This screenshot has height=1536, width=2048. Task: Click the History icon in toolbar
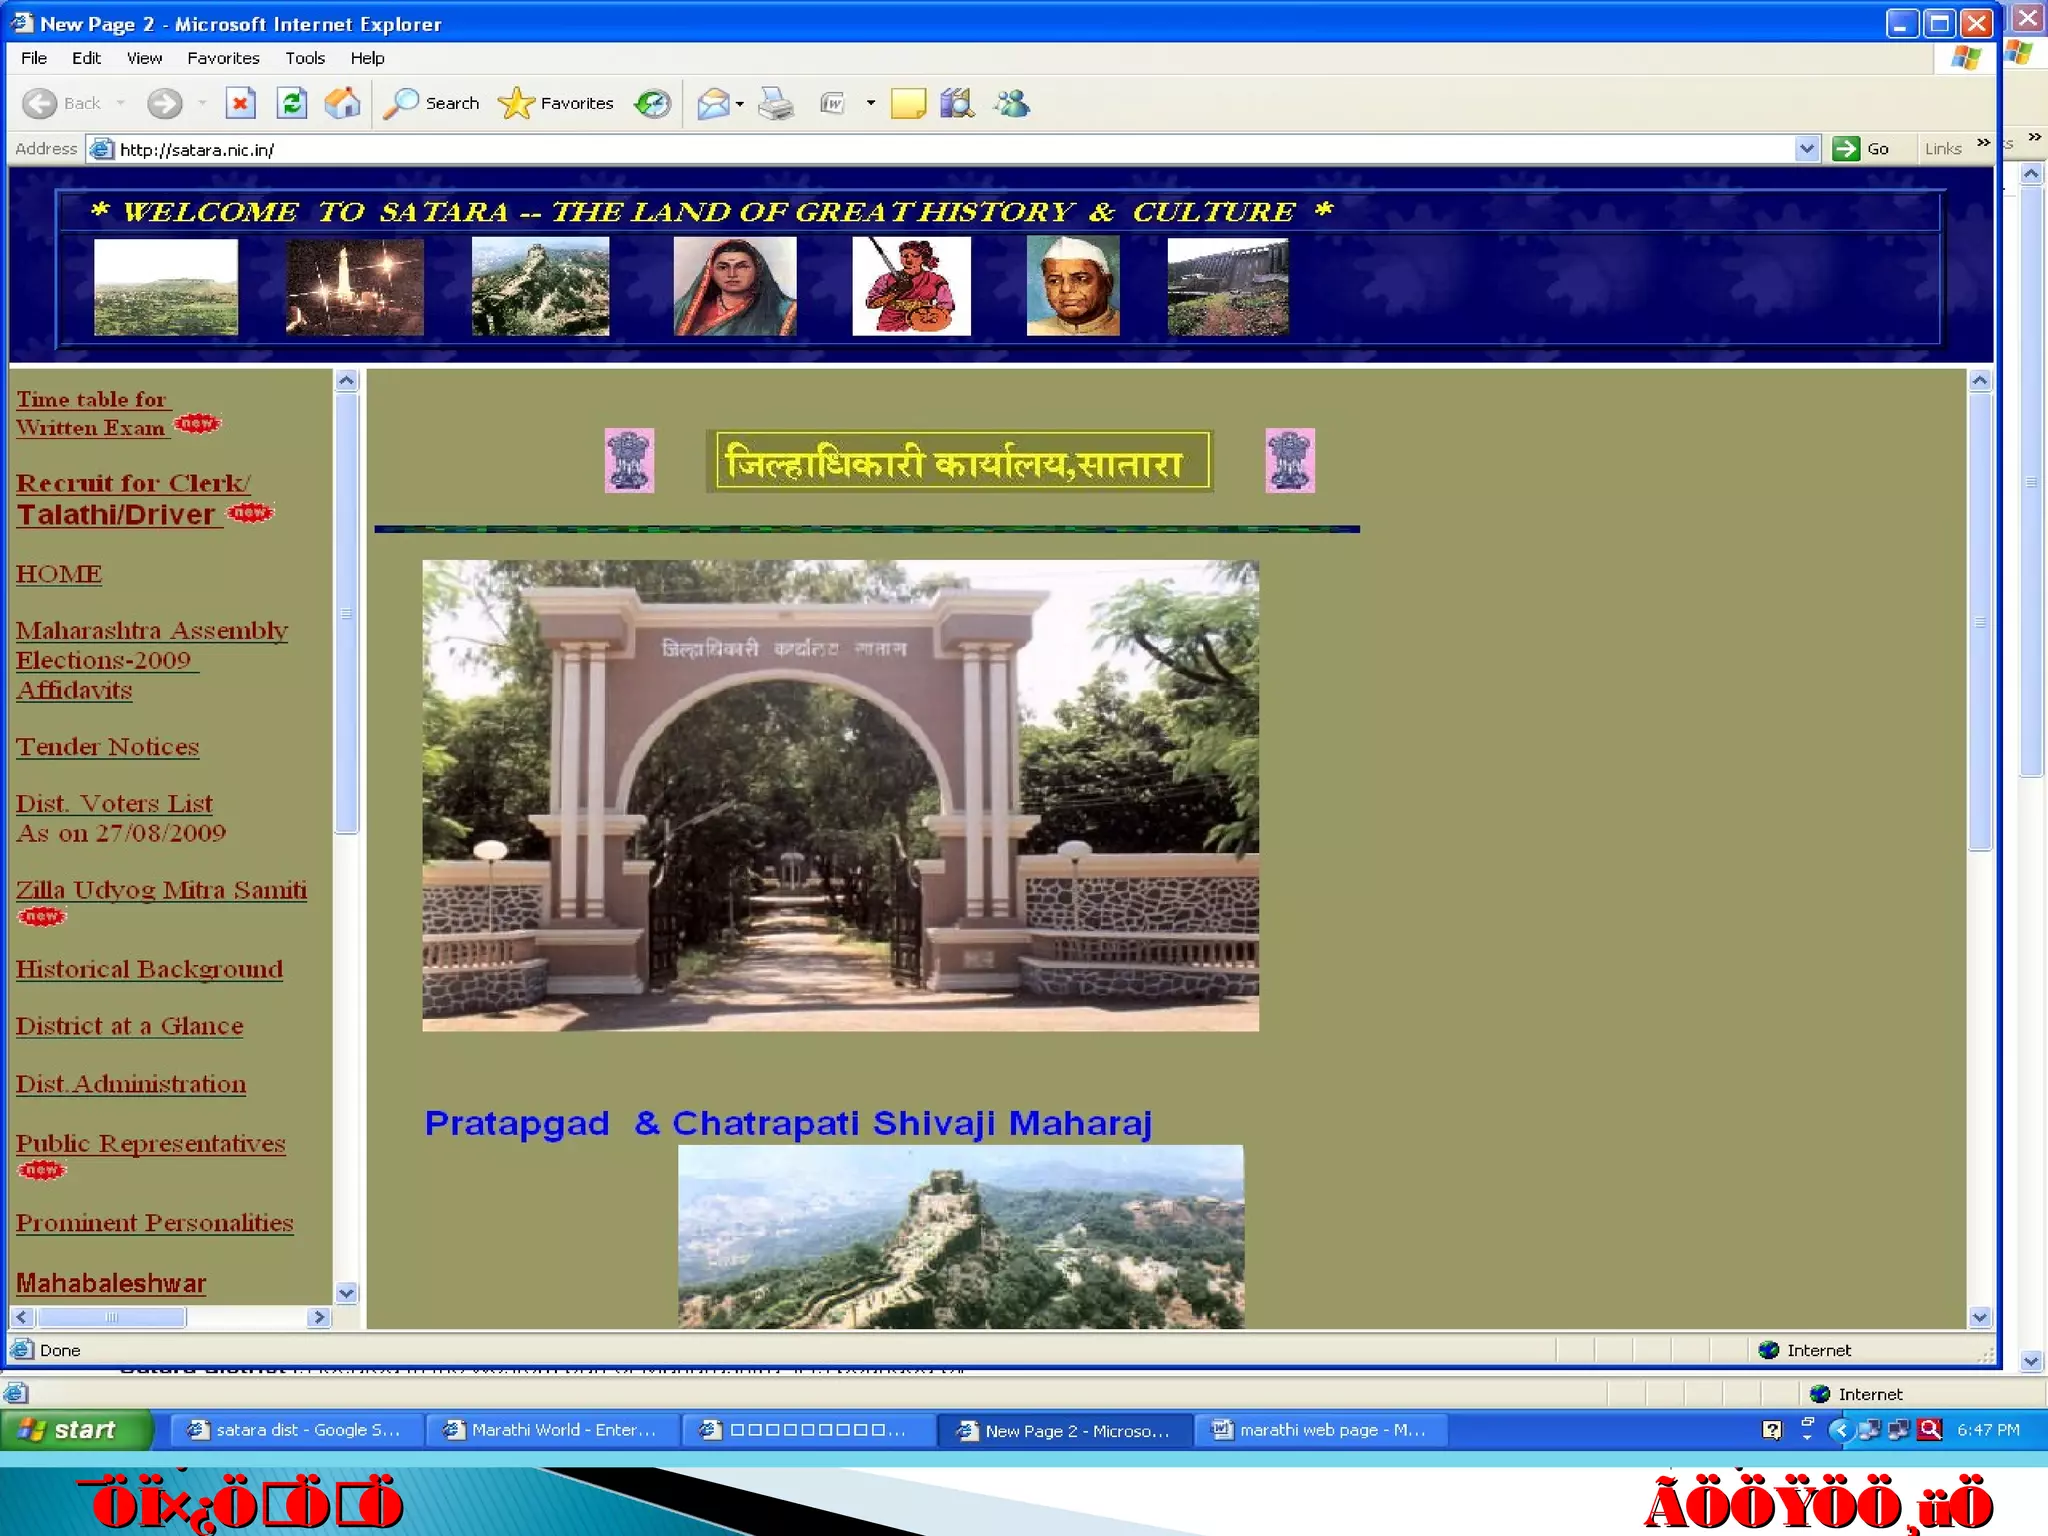653,103
